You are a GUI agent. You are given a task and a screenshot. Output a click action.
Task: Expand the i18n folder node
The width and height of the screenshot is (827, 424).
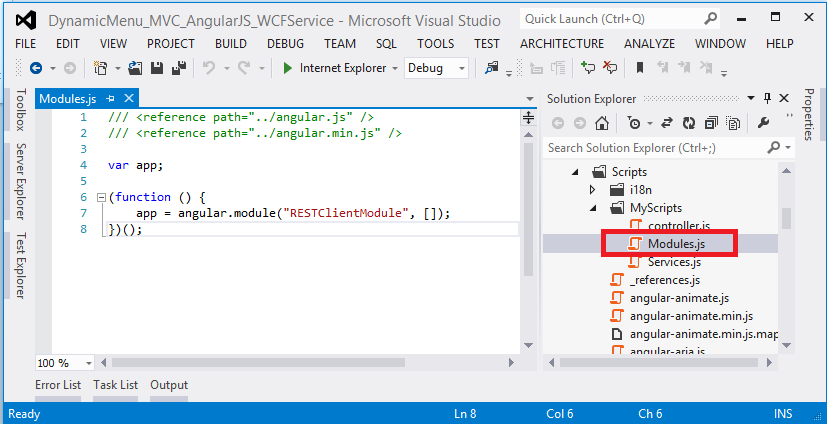[x=592, y=190]
